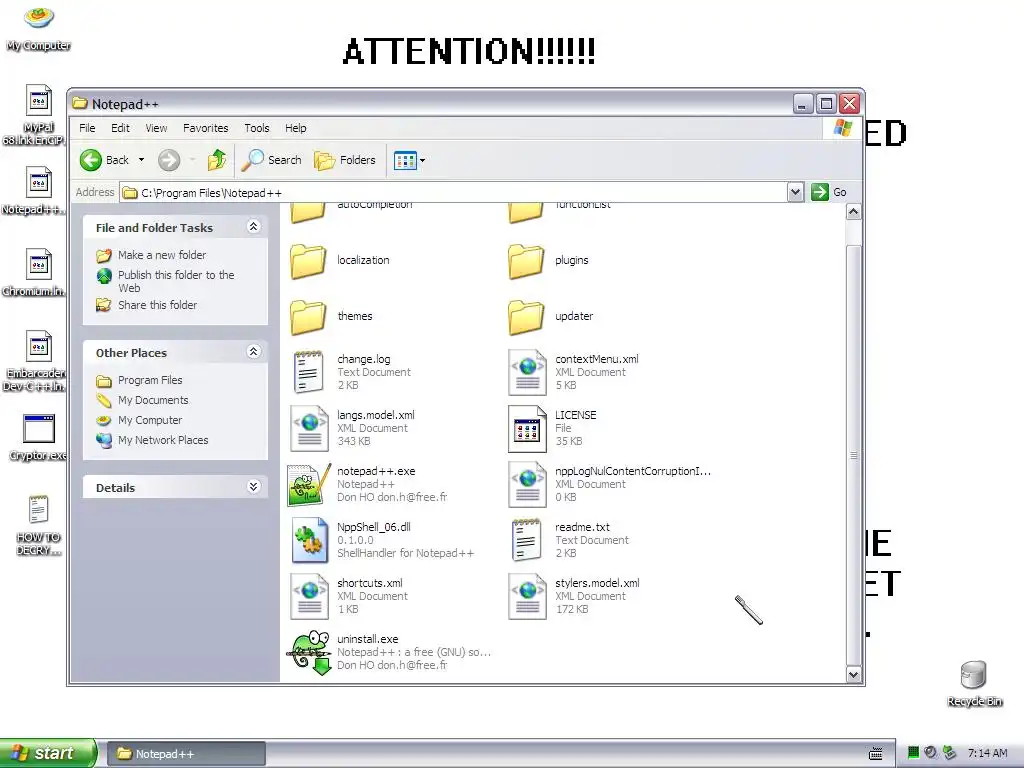This screenshot has height=768, width=1024.
Task: Collapse the Other Places panel
Action: coord(253,352)
